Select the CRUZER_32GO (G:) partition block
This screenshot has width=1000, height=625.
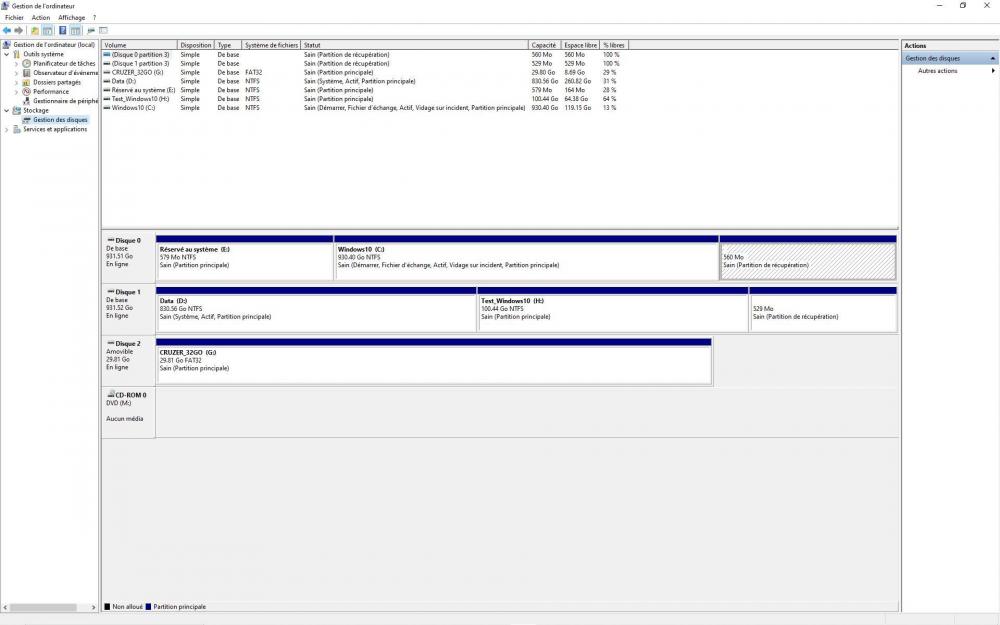[x=434, y=362]
